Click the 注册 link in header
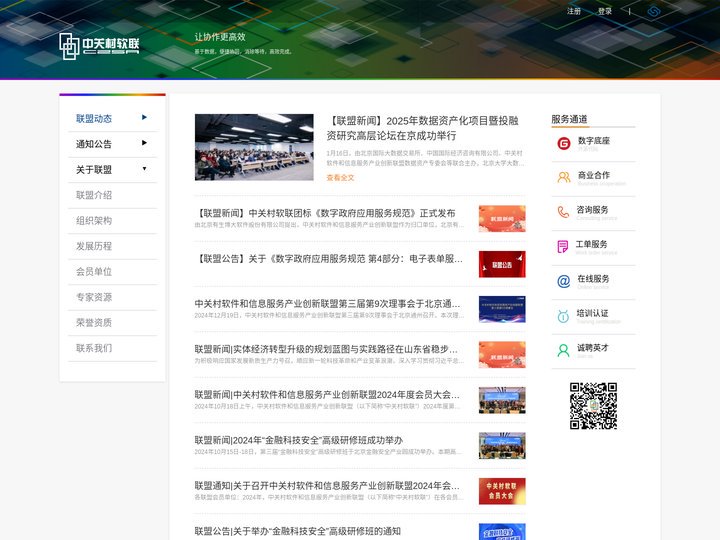Screen dimensions: 720x540 coord(574,11)
